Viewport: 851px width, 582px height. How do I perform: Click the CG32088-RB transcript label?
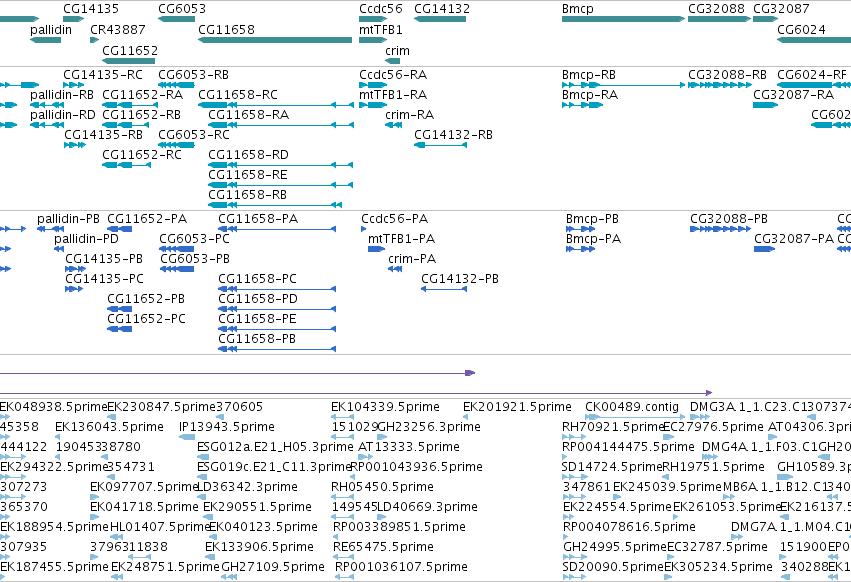pyautogui.click(x=727, y=74)
